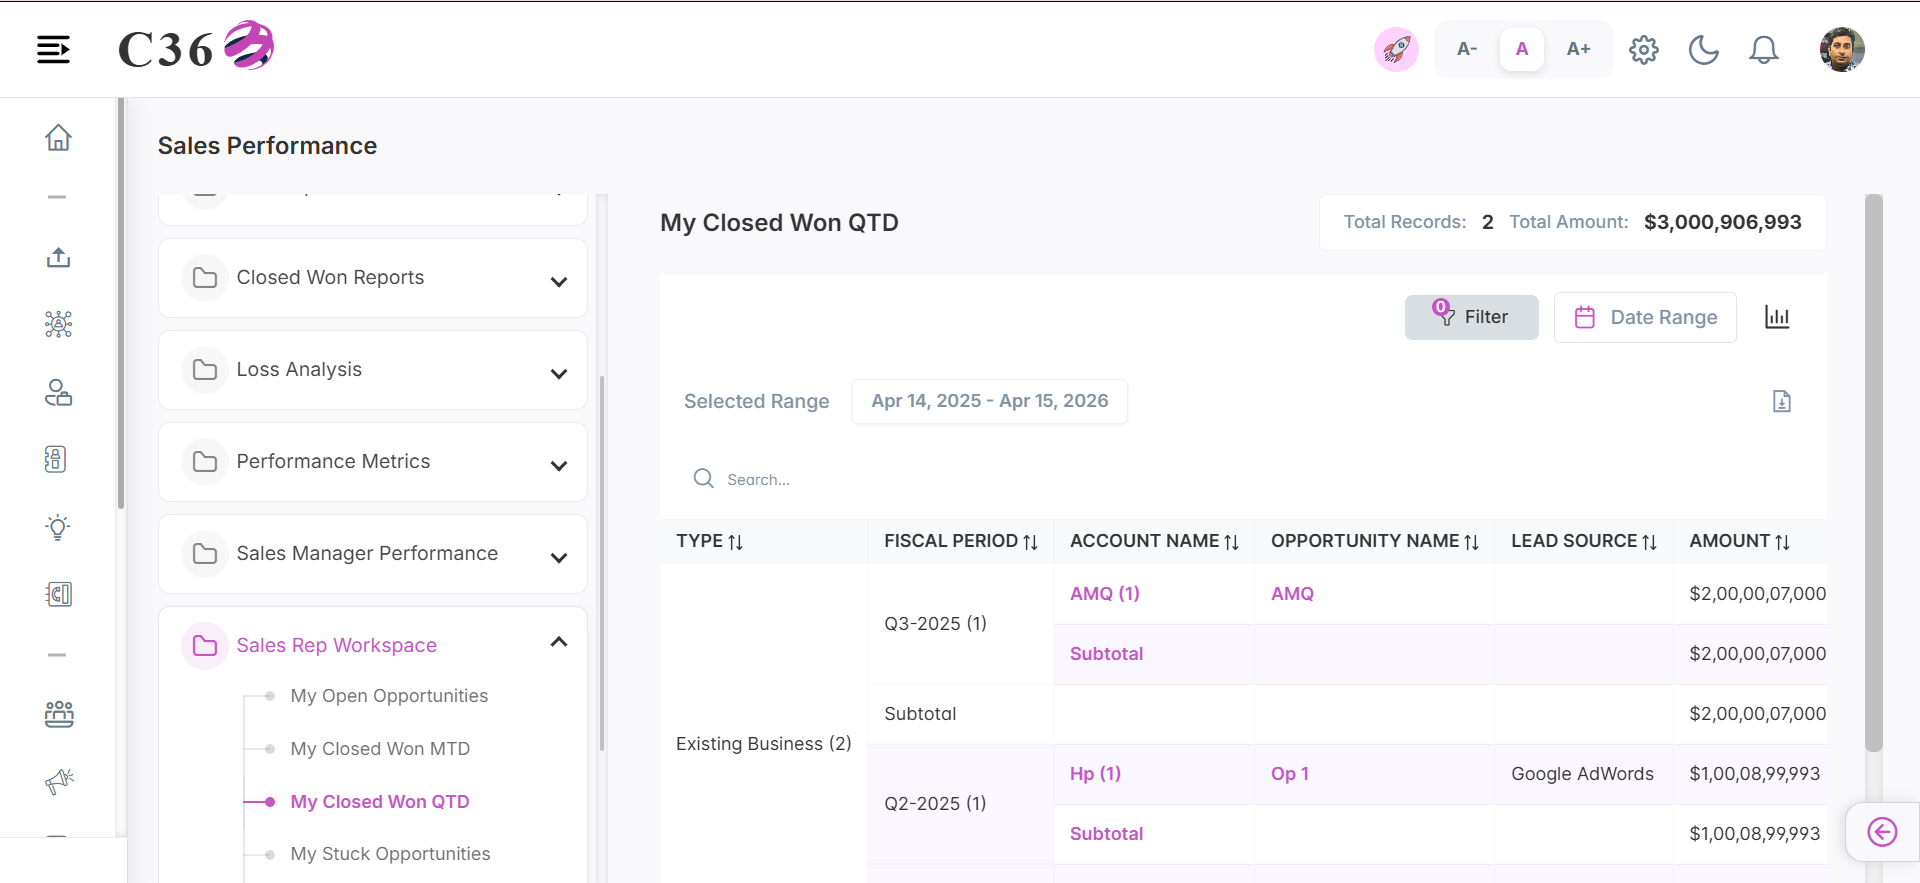Show chart view icon
1920x883 pixels.
(x=1777, y=317)
